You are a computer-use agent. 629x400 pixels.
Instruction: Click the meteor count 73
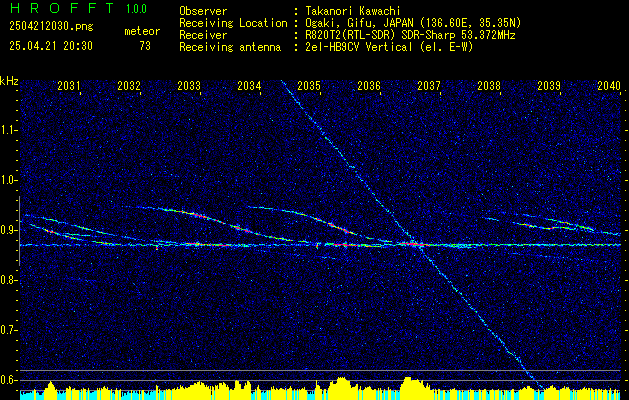[145, 46]
